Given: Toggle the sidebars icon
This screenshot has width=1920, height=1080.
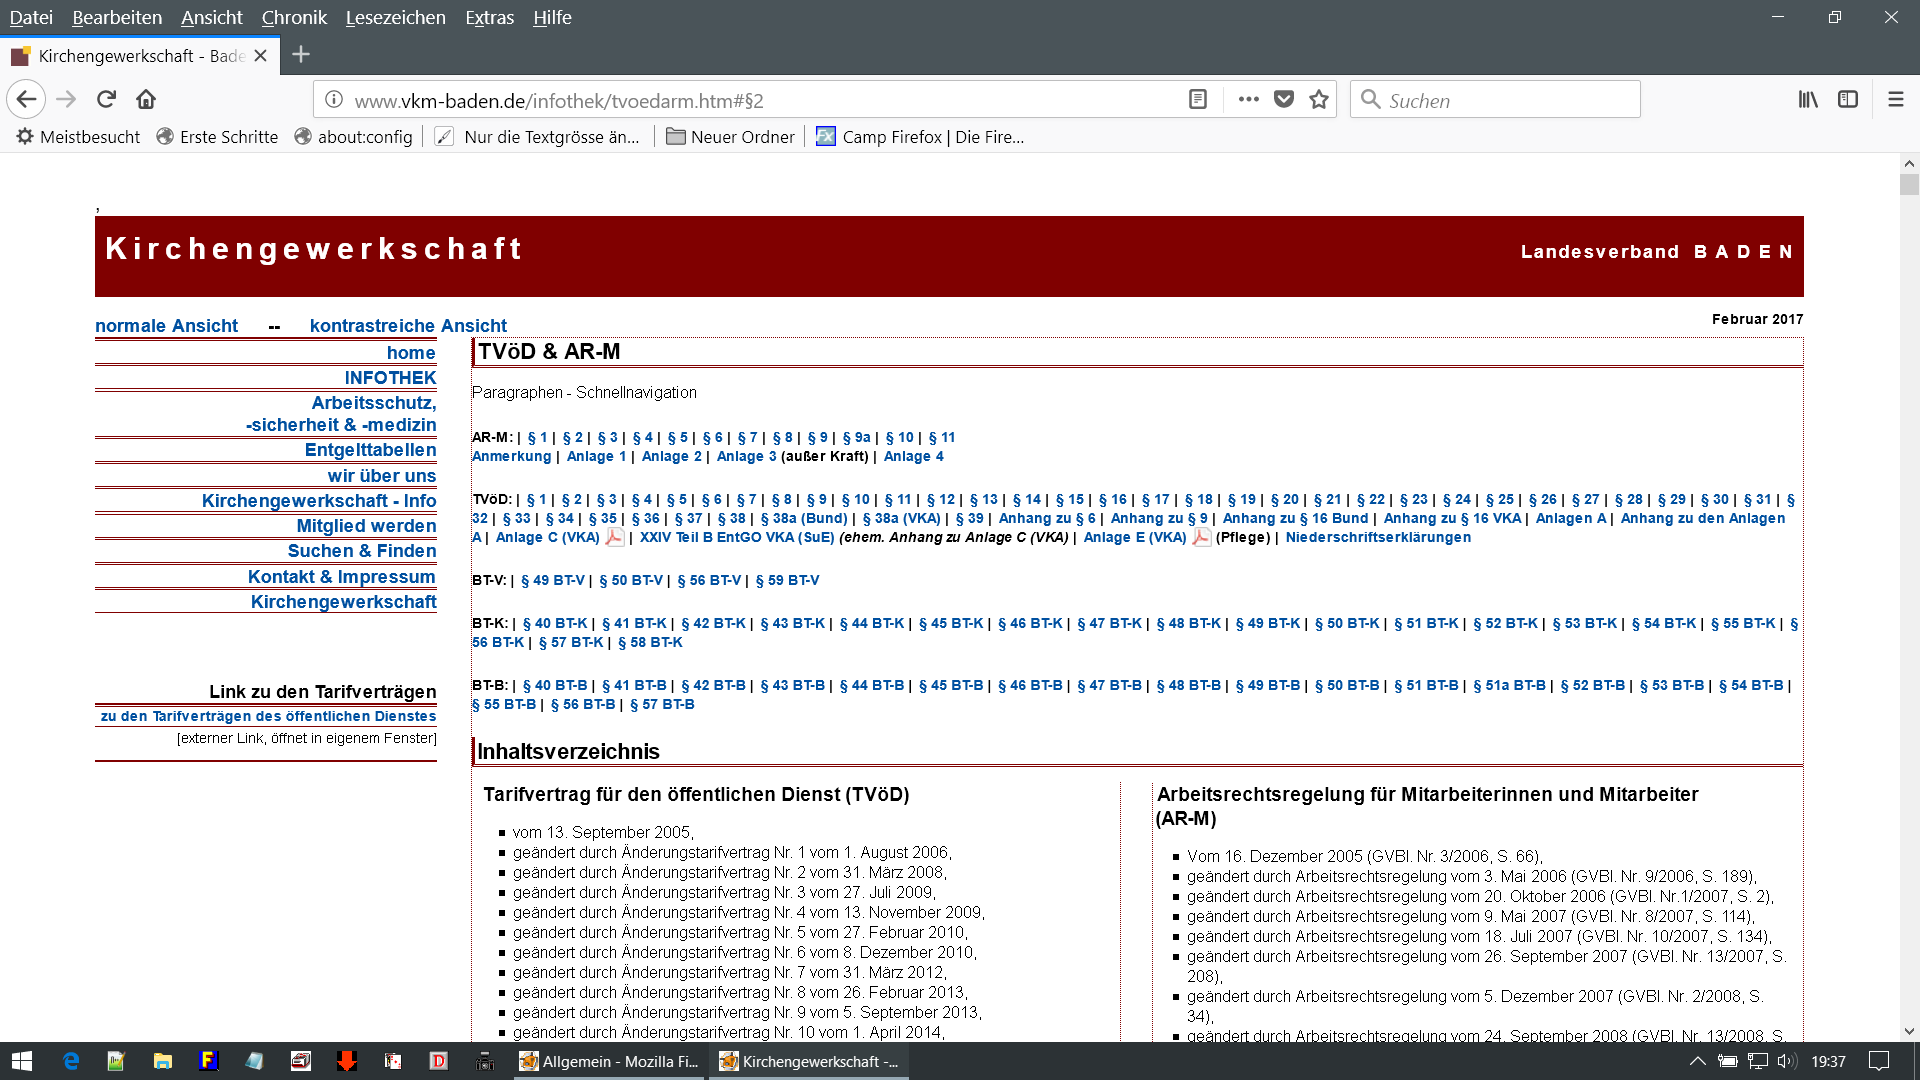Looking at the screenshot, I should click(1848, 99).
